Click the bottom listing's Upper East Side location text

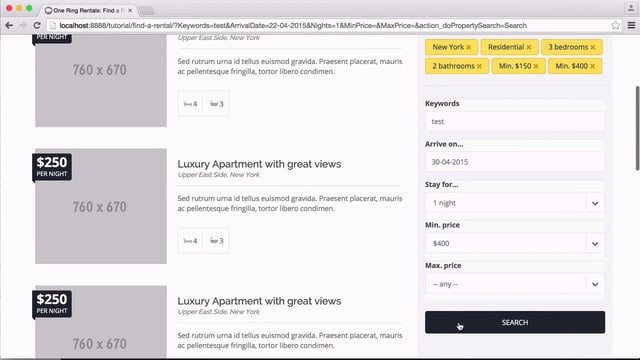(x=218, y=312)
